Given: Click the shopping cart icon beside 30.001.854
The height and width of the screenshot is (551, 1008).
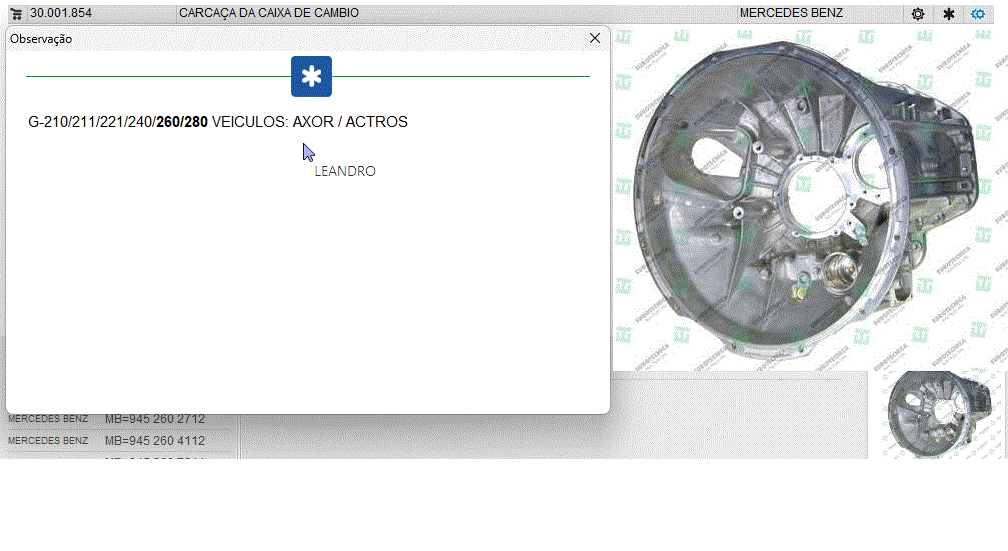Looking at the screenshot, I should pyautogui.click(x=16, y=14).
